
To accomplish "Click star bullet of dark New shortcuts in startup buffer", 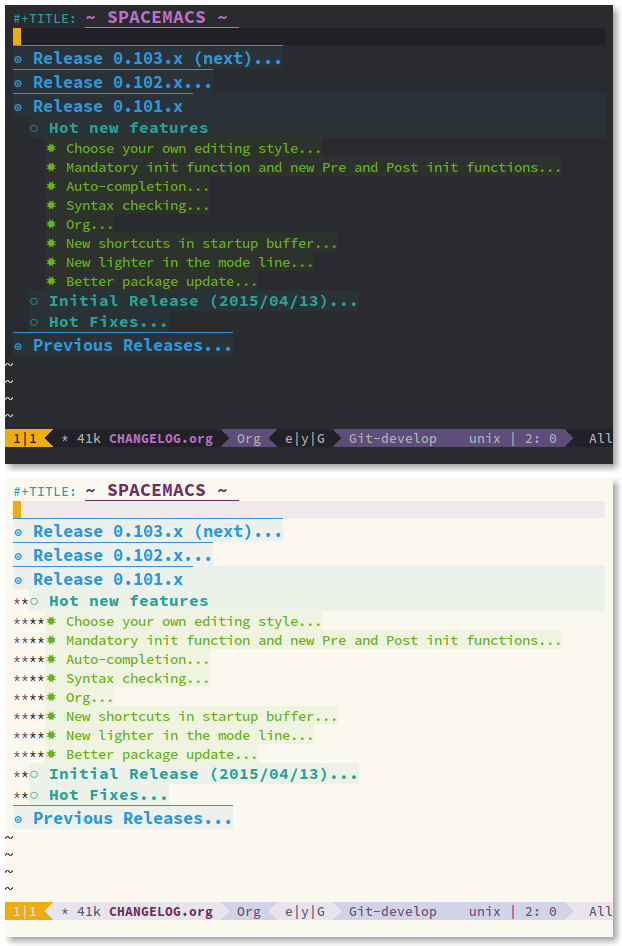I will click(x=51, y=243).
